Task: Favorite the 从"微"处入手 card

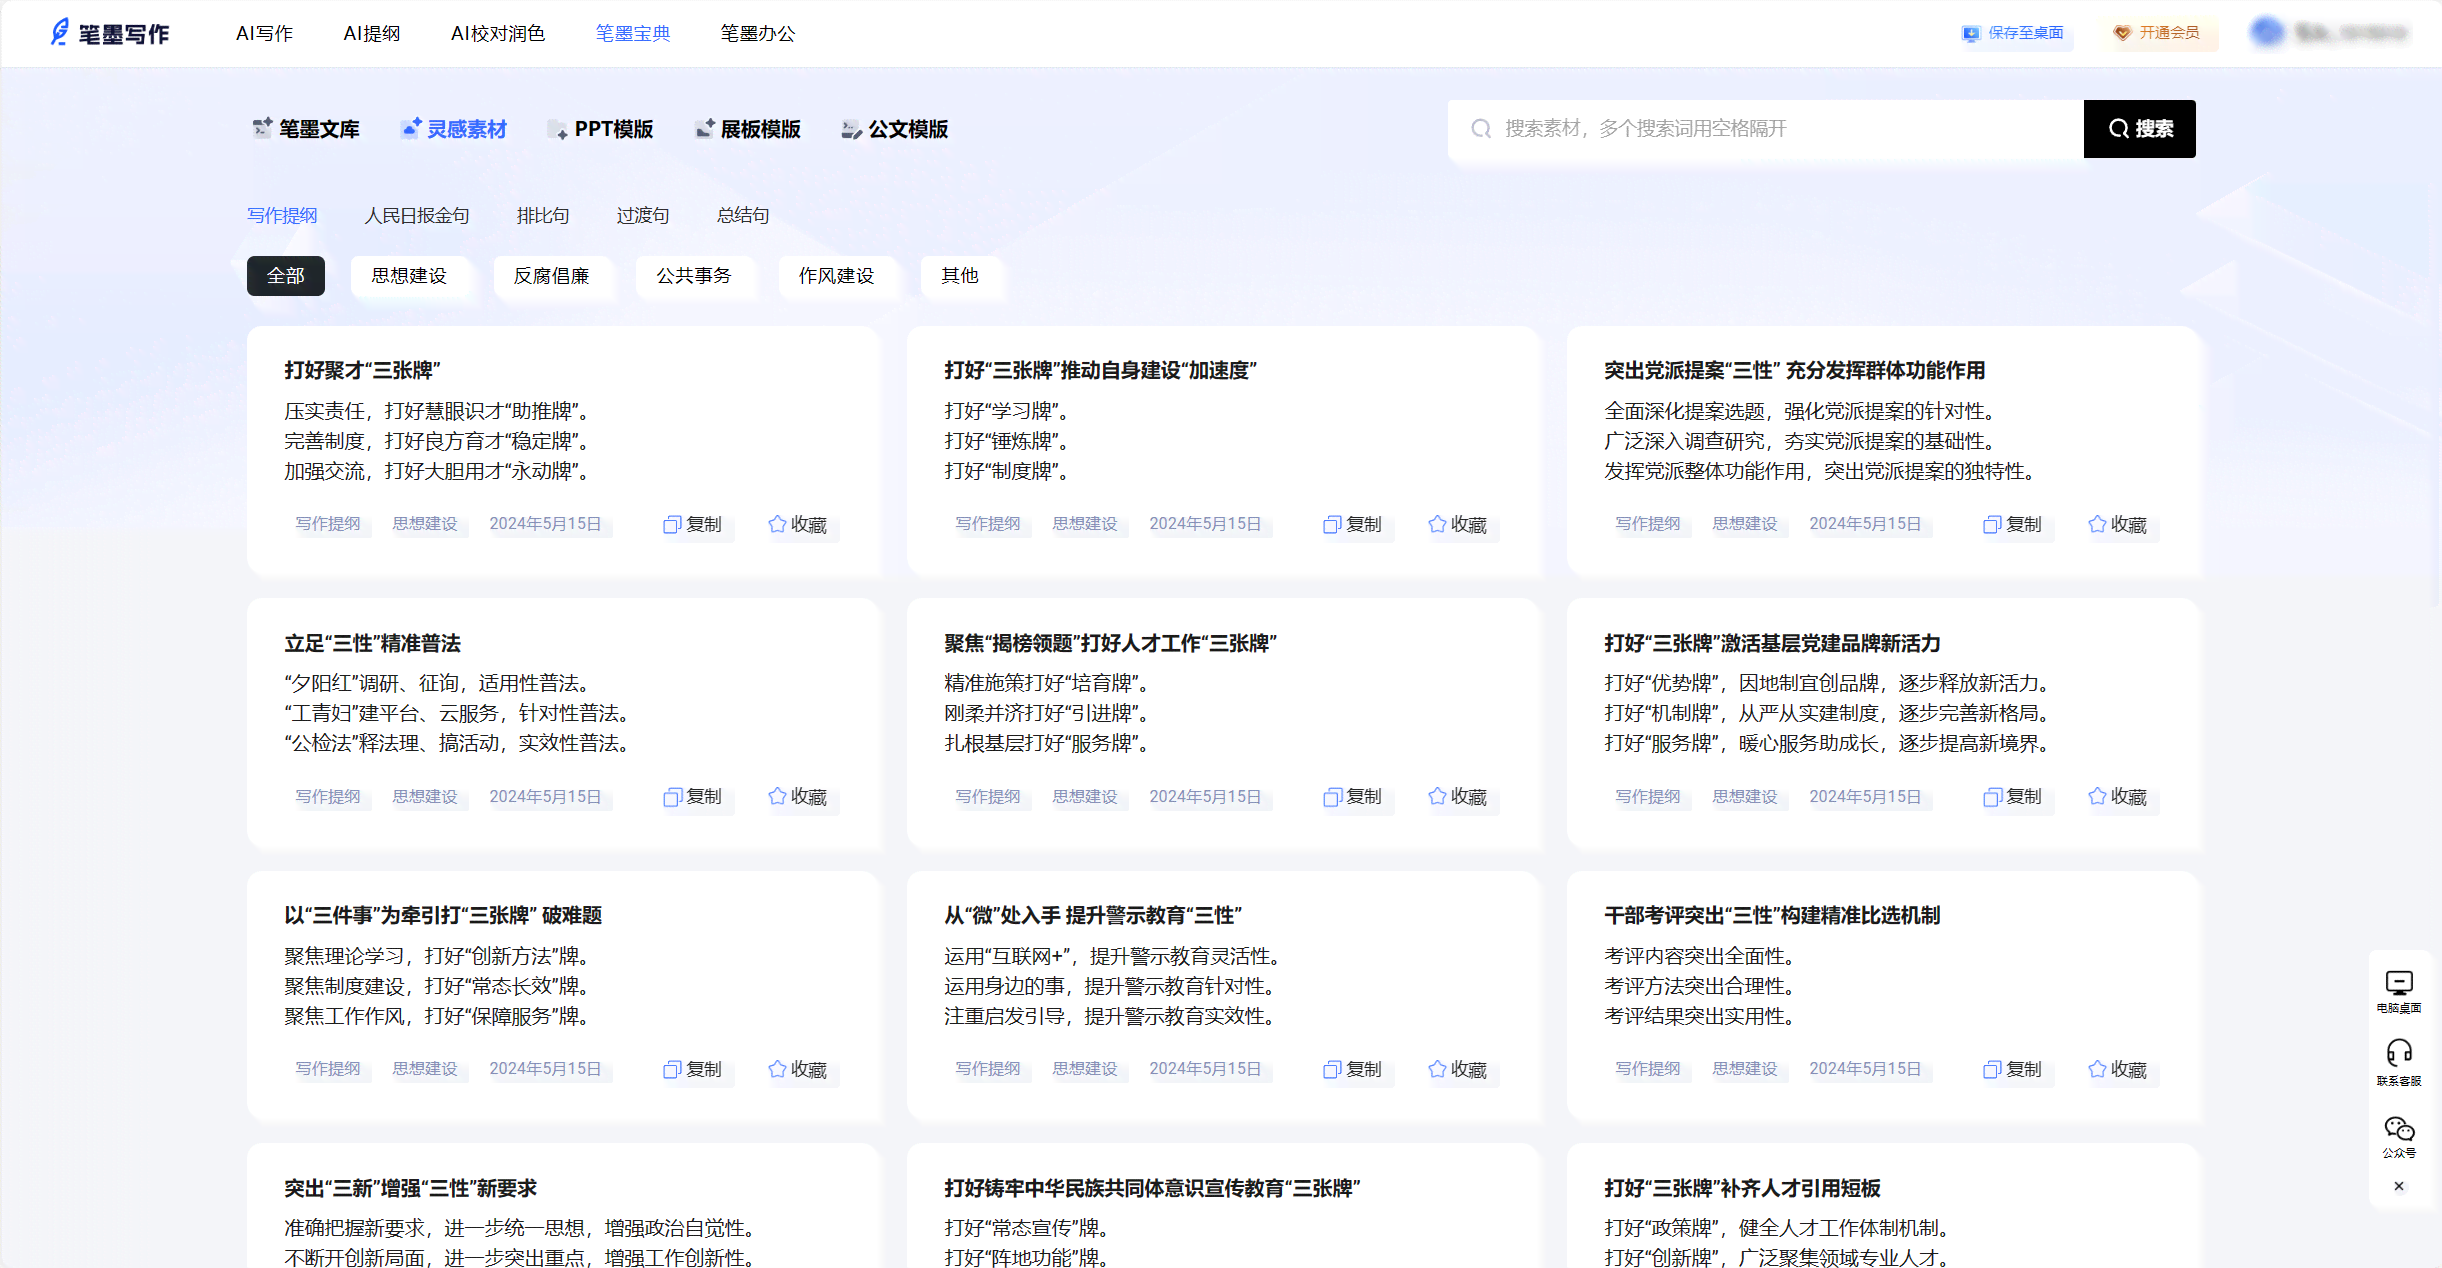Action: 1458,1069
